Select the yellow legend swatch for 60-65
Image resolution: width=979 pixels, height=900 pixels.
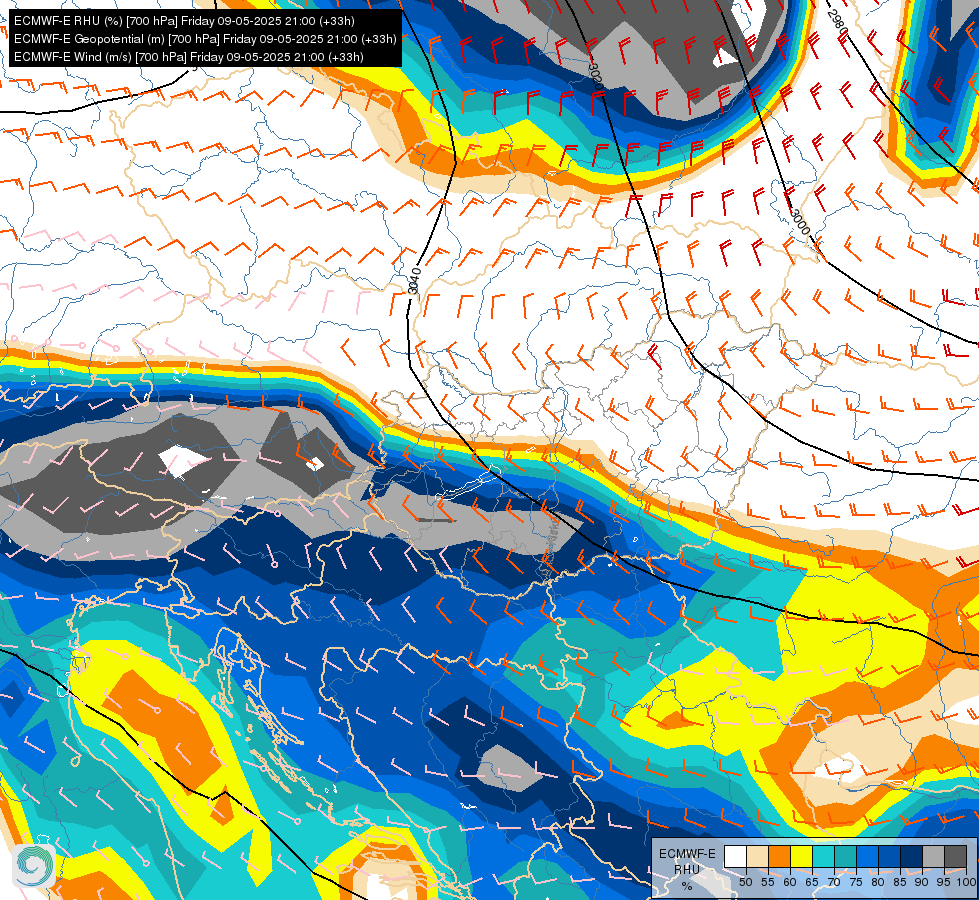tap(802, 856)
